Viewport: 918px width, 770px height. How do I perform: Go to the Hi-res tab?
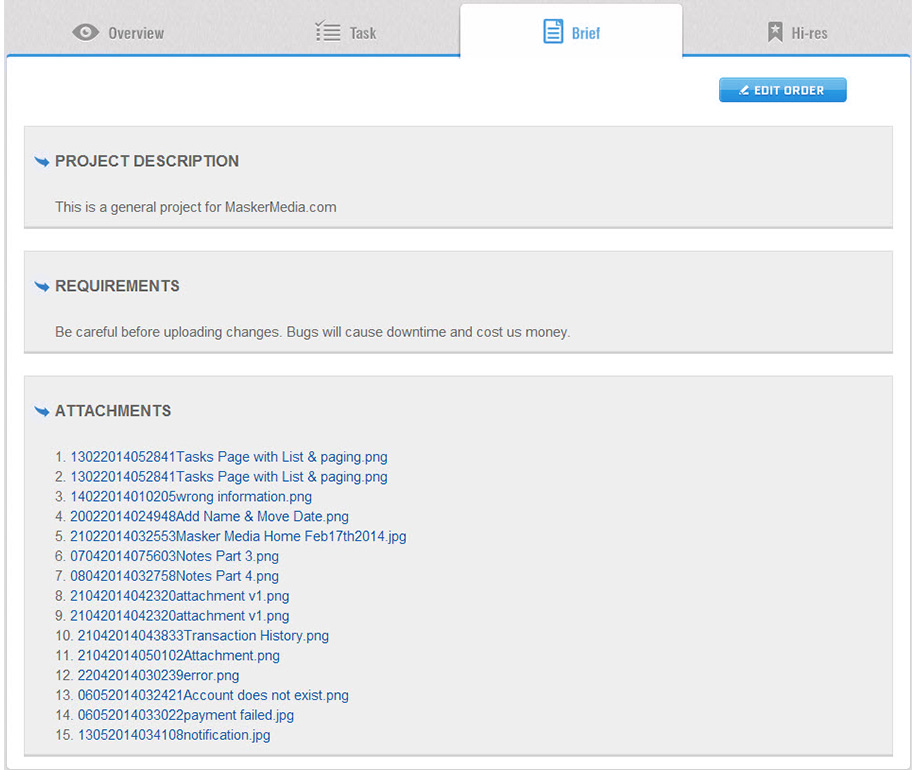[797, 33]
